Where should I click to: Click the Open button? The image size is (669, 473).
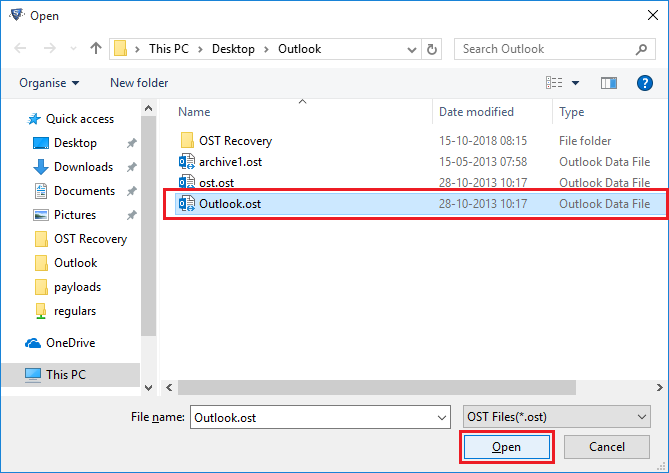coord(506,447)
